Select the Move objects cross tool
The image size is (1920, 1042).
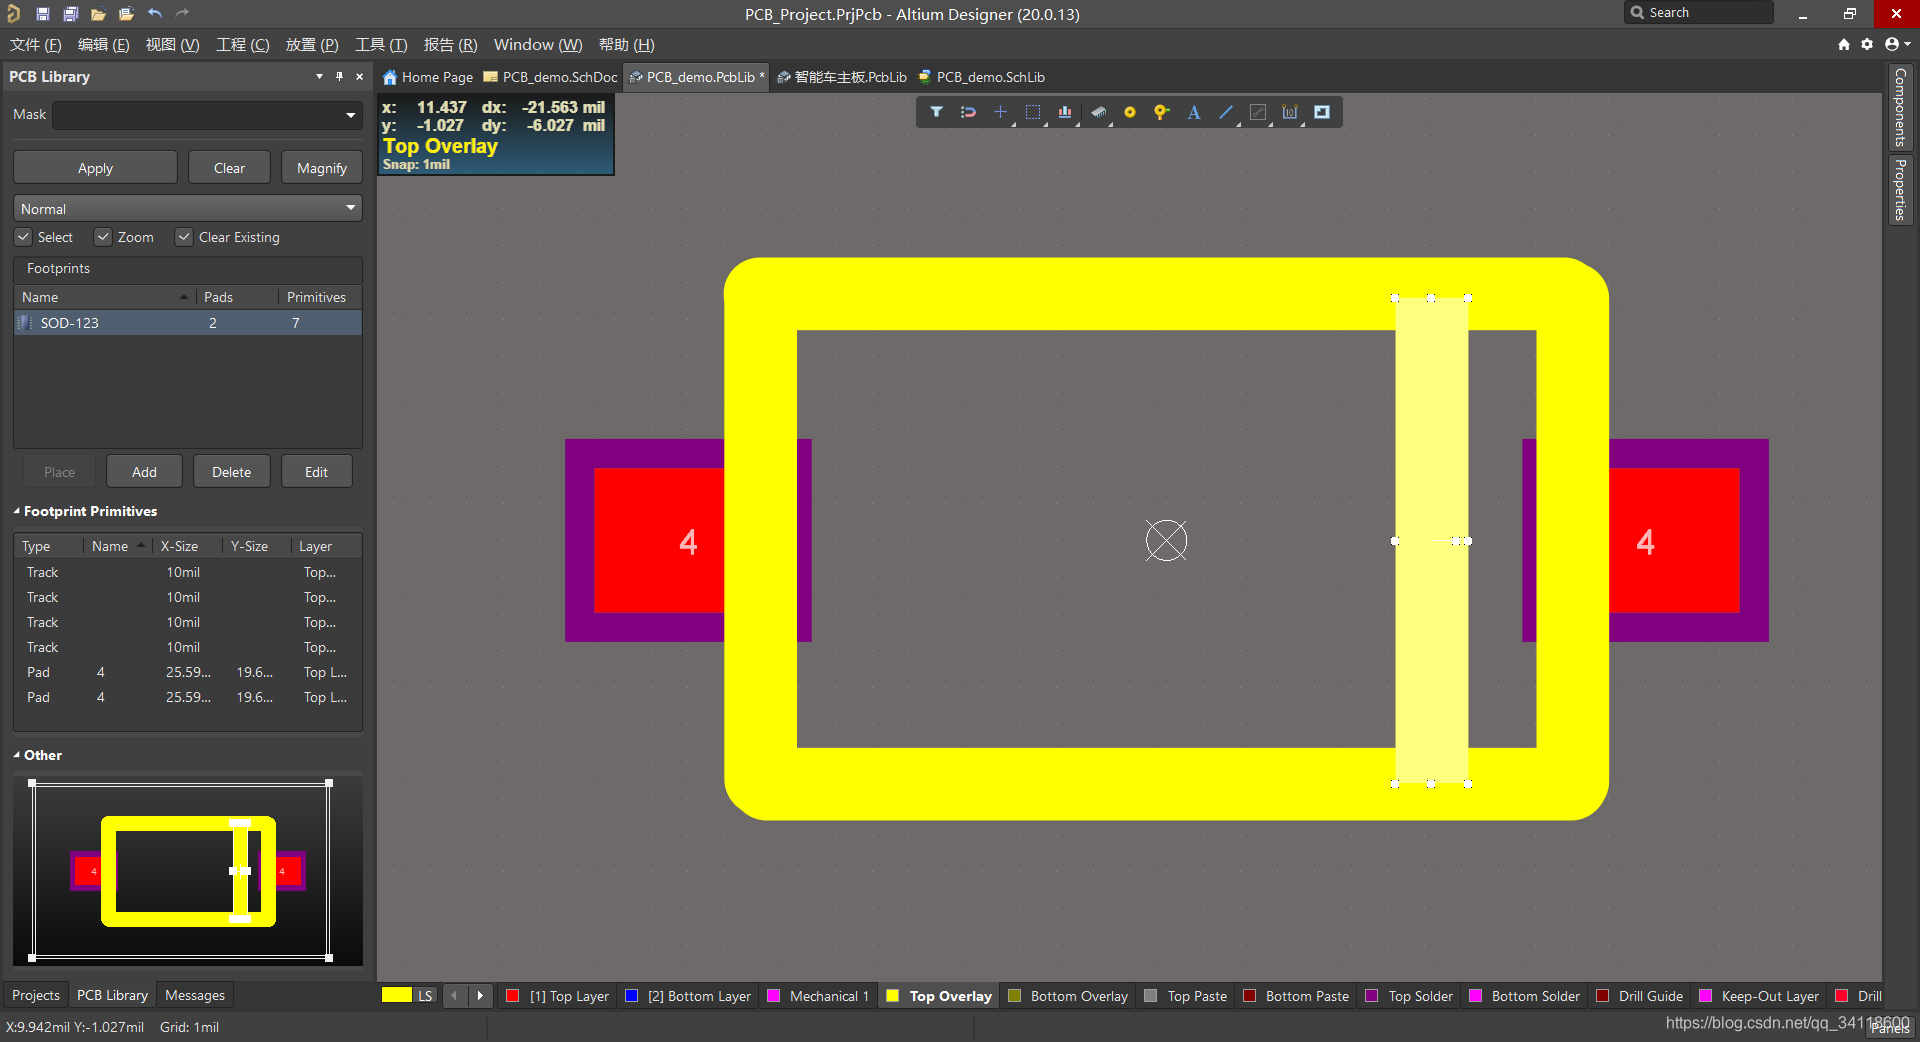(1000, 112)
